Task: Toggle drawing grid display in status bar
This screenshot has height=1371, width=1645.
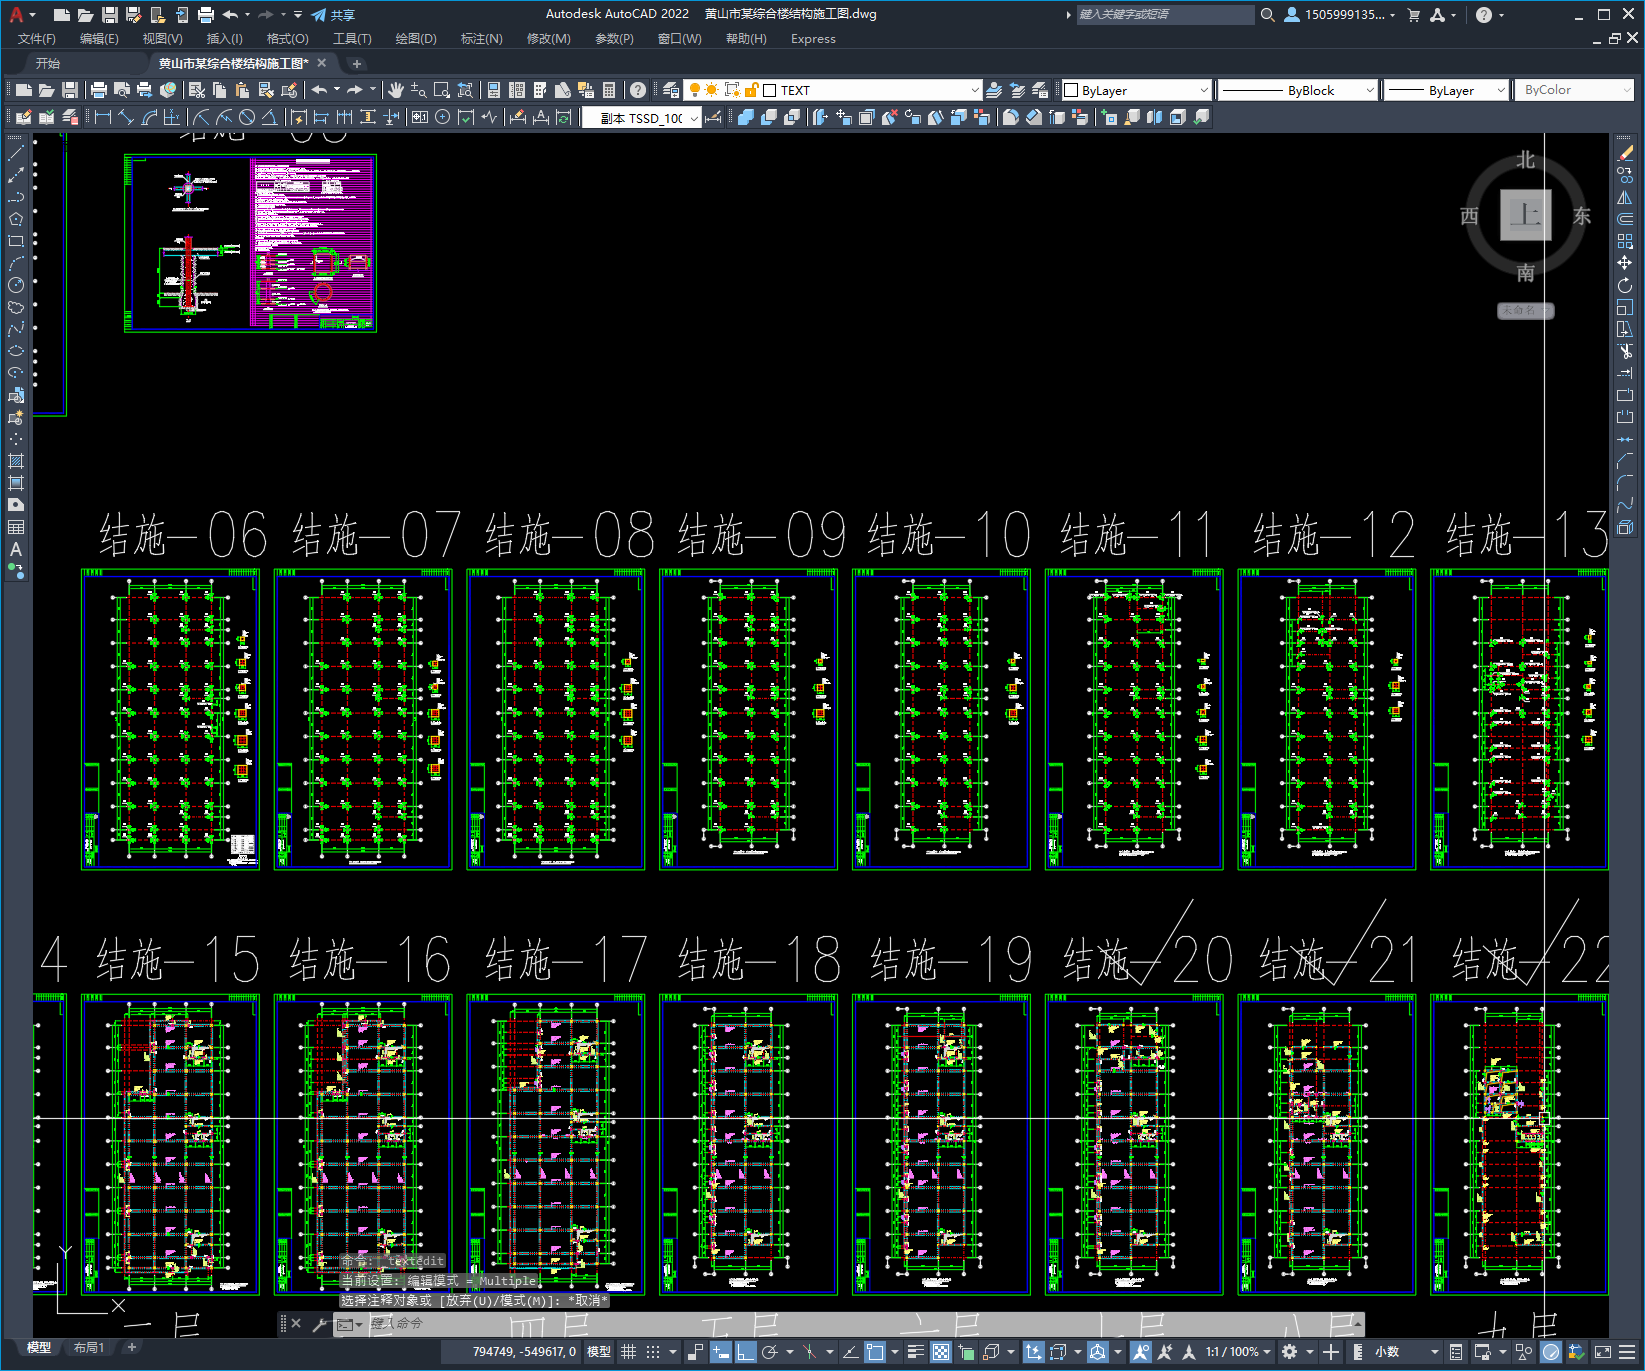Action: tap(628, 1352)
